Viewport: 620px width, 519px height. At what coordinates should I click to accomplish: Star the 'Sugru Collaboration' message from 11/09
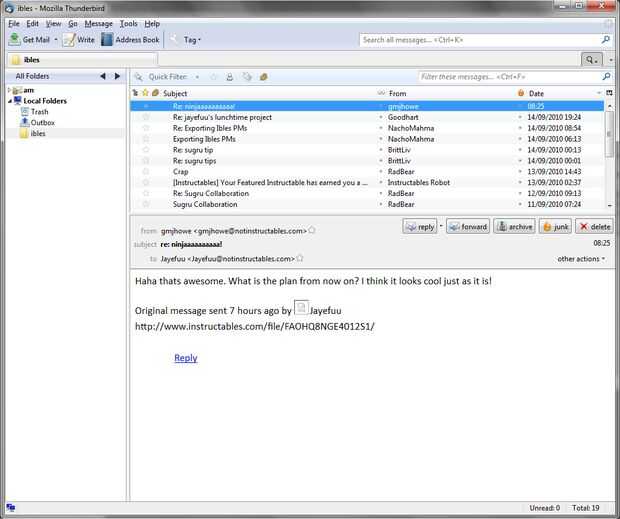[146, 204]
